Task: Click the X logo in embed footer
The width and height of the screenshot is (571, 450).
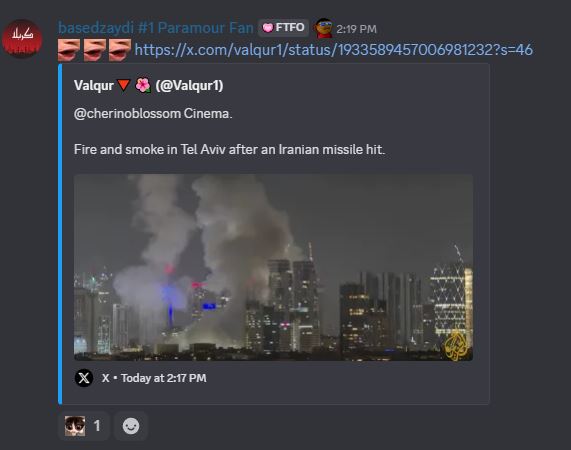Action: tap(84, 378)
